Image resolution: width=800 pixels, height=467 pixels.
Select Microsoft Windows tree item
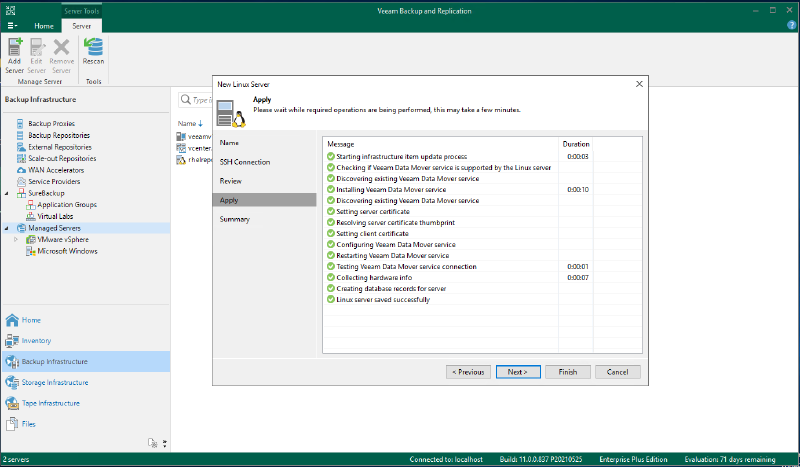click(67, 251)
